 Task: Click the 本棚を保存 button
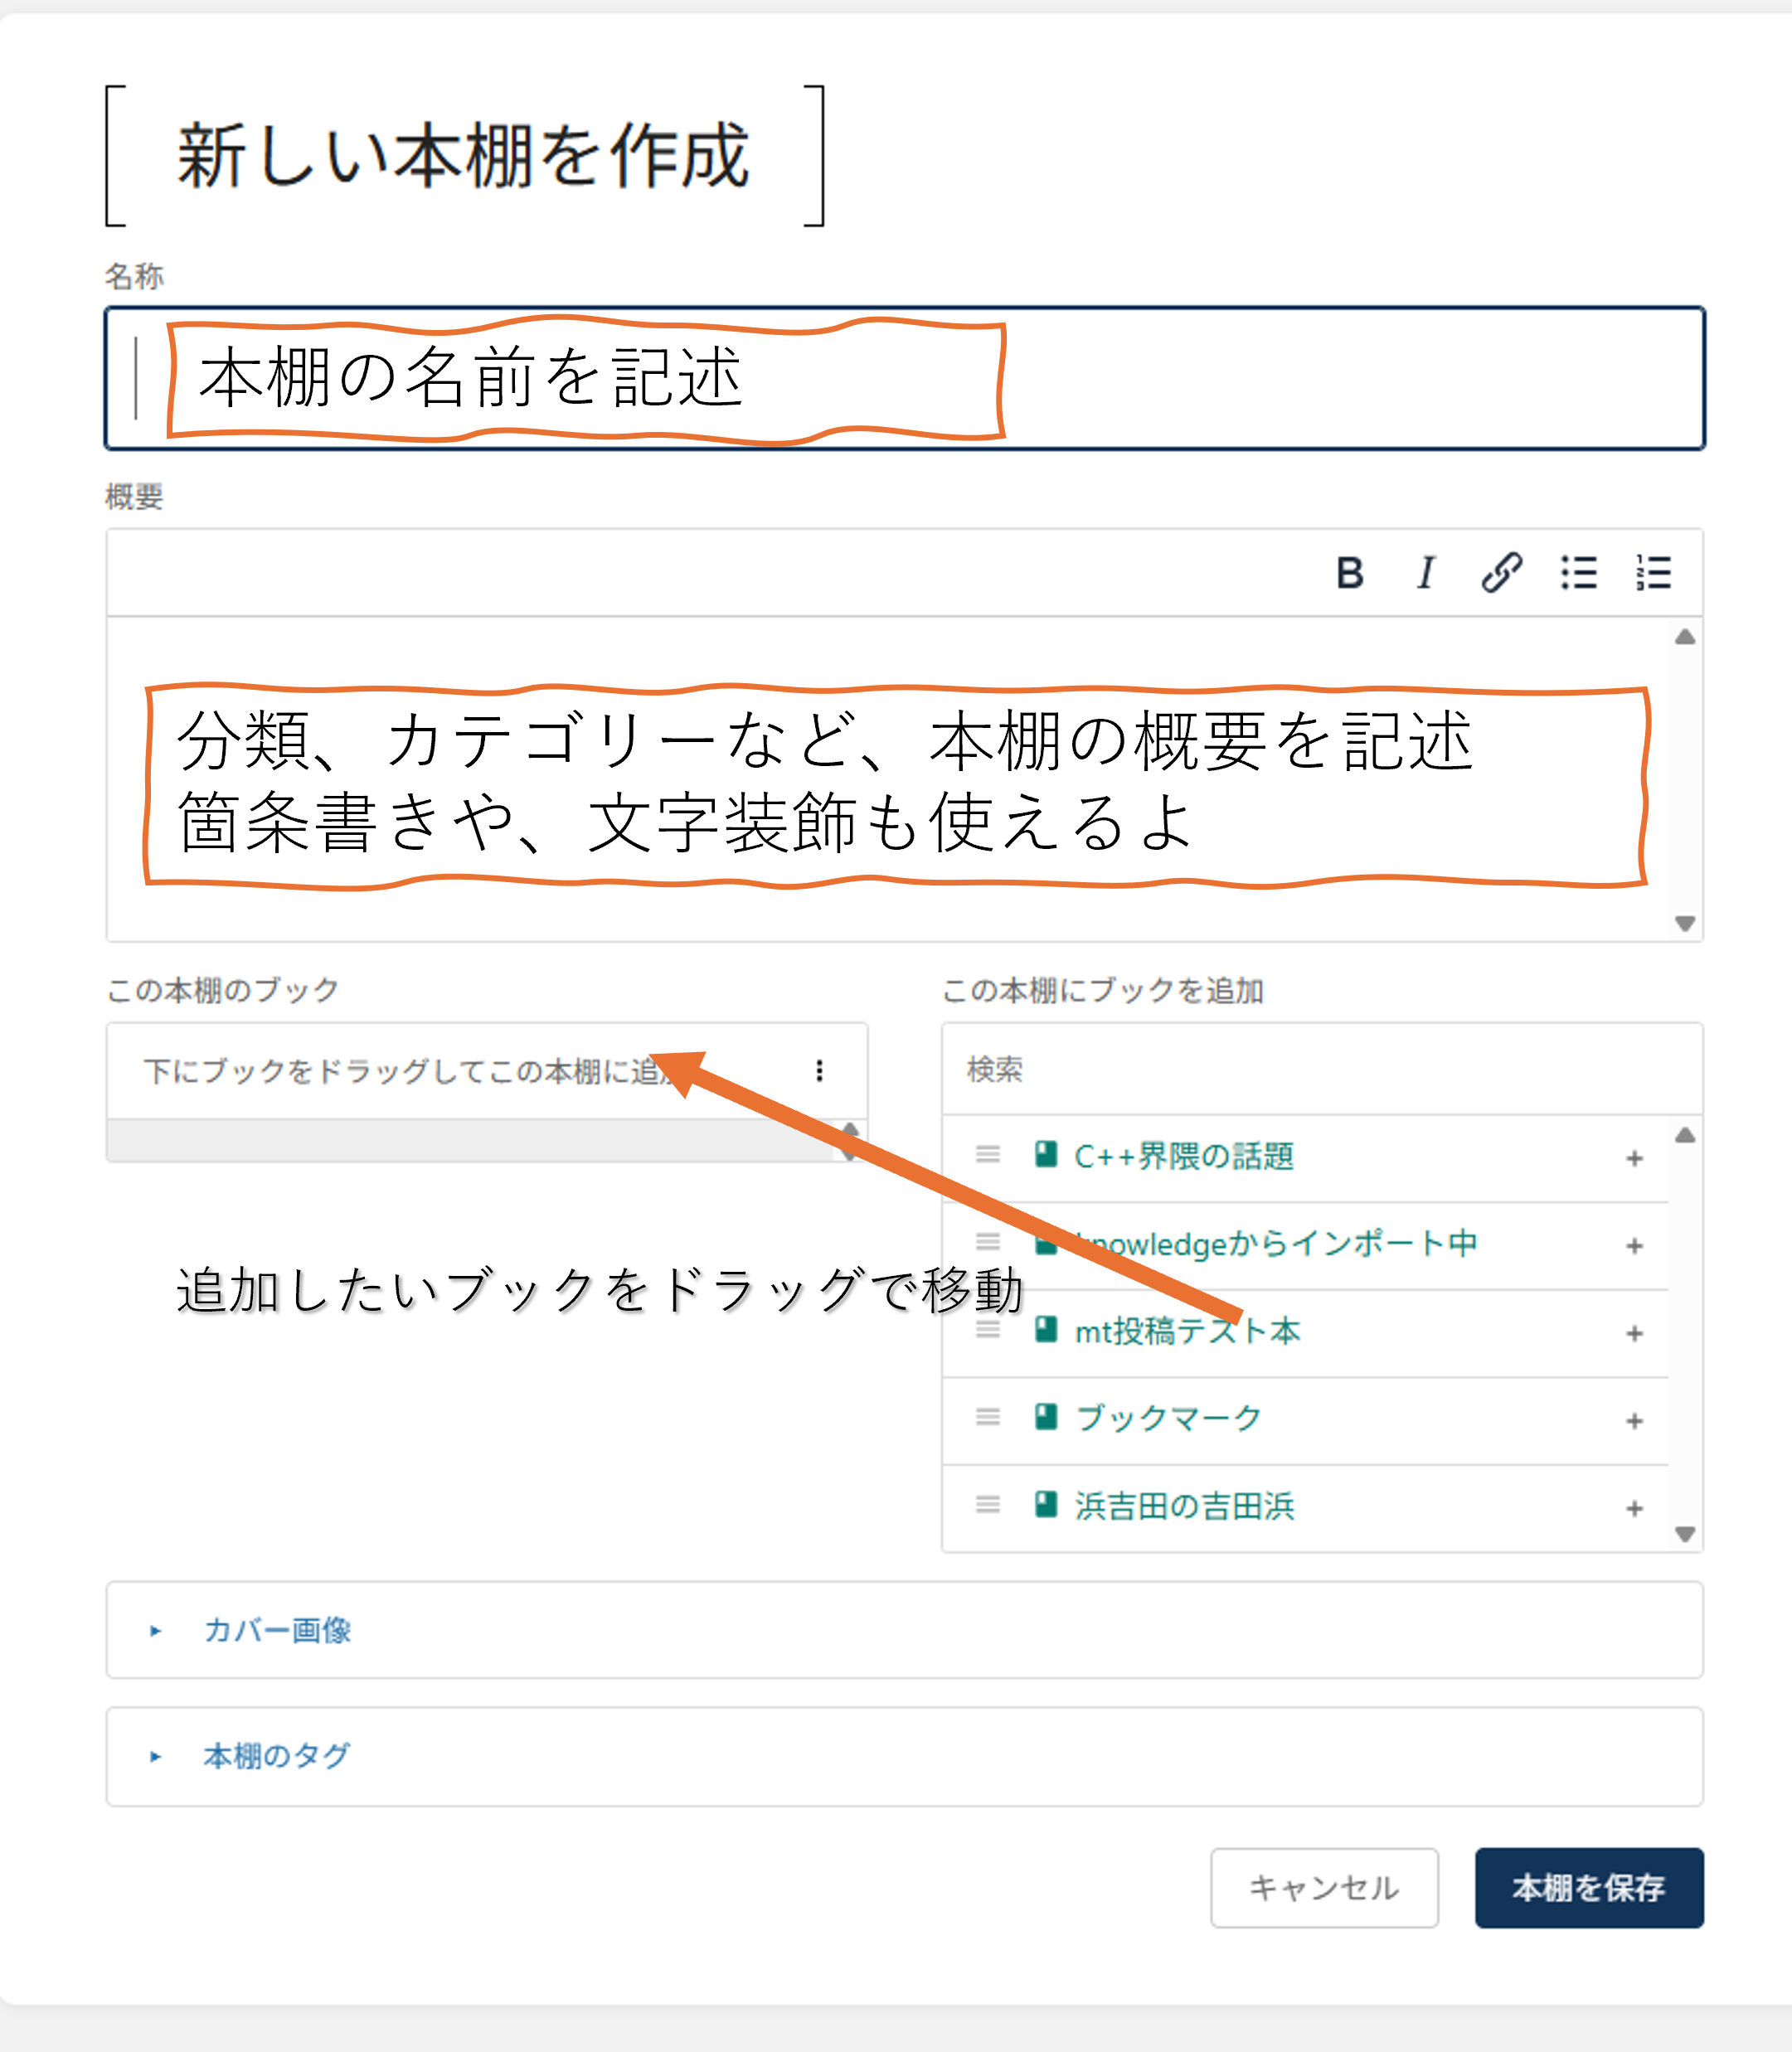[x=1588, y=1887]
